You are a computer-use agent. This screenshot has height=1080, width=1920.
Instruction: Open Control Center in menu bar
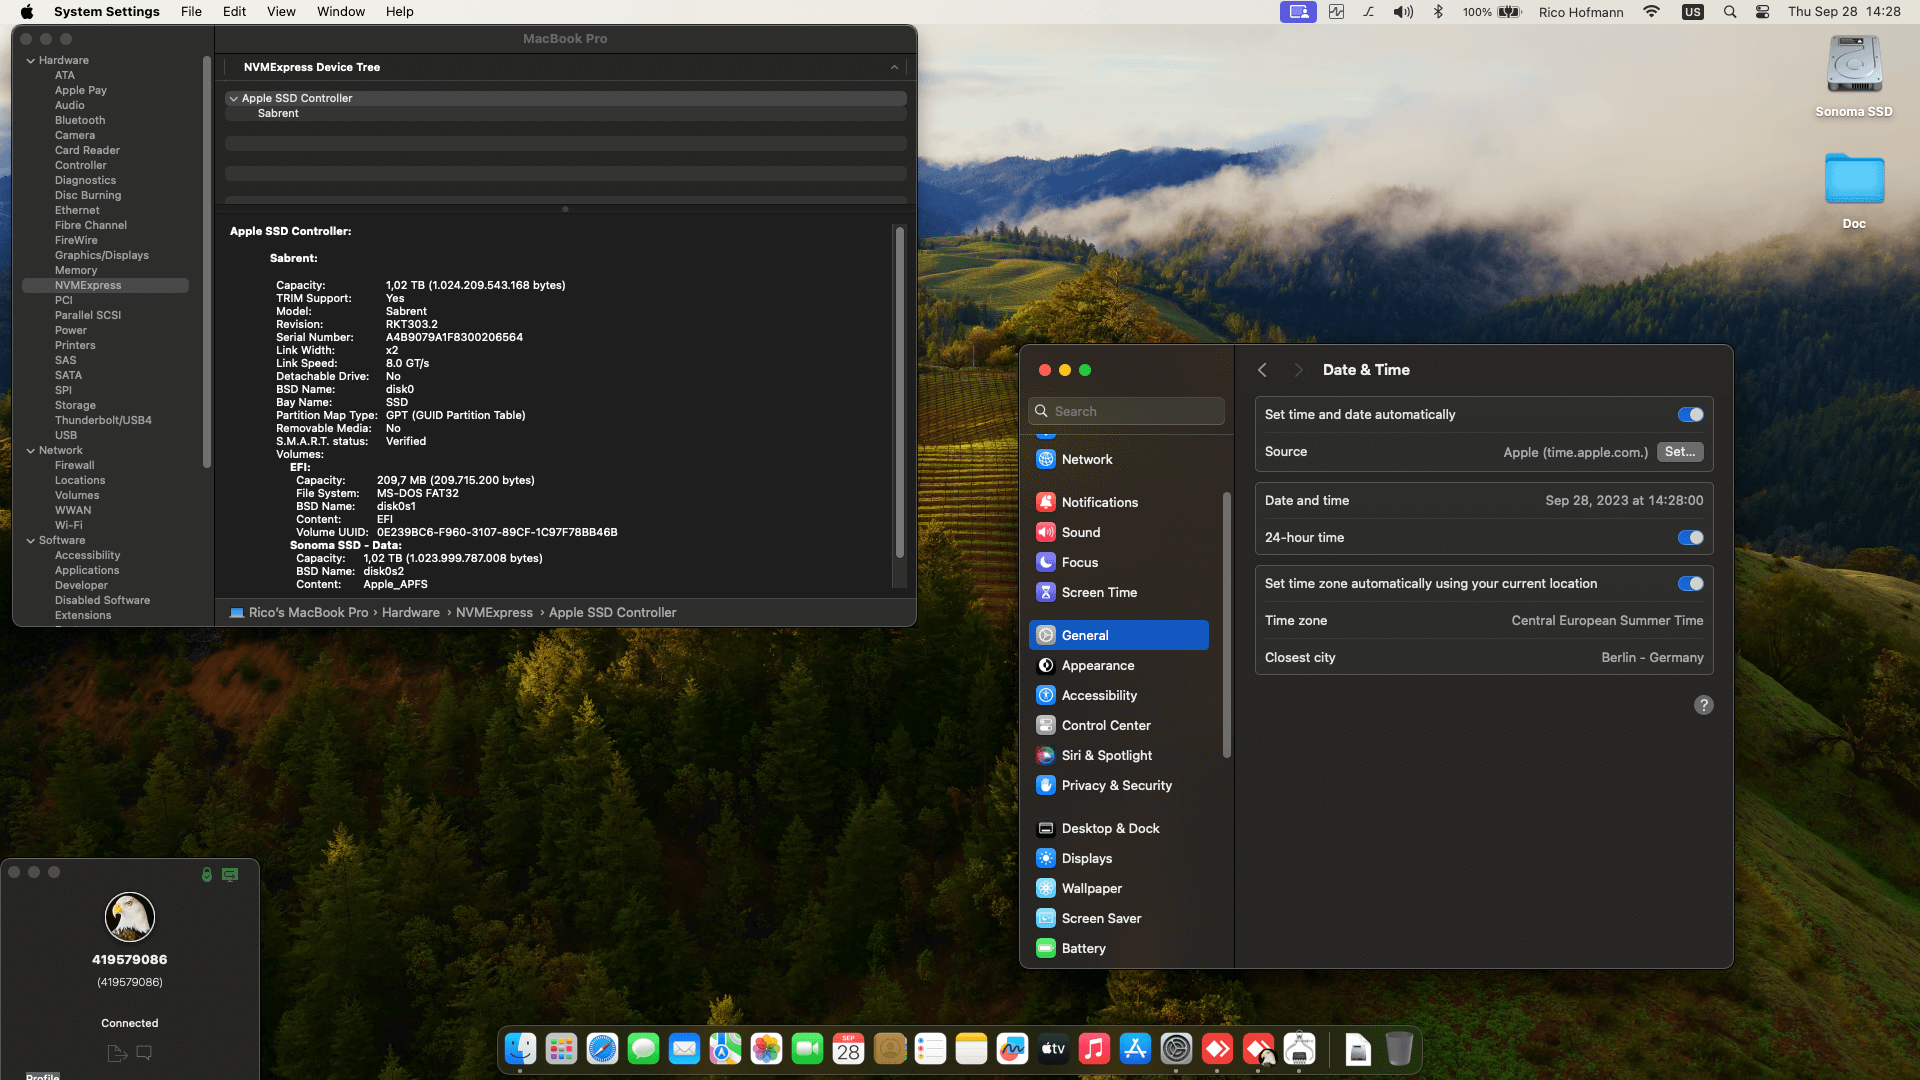point(1762,12)
